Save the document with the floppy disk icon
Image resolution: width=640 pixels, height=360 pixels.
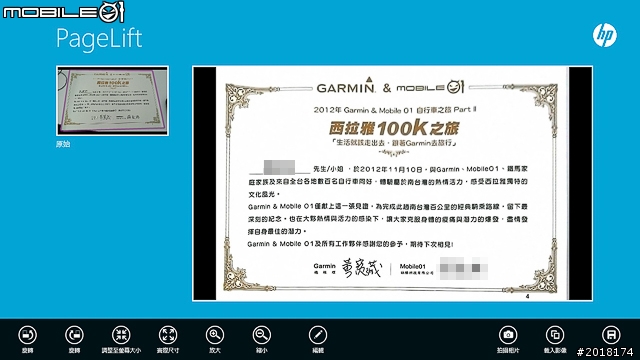coord(611,335)
